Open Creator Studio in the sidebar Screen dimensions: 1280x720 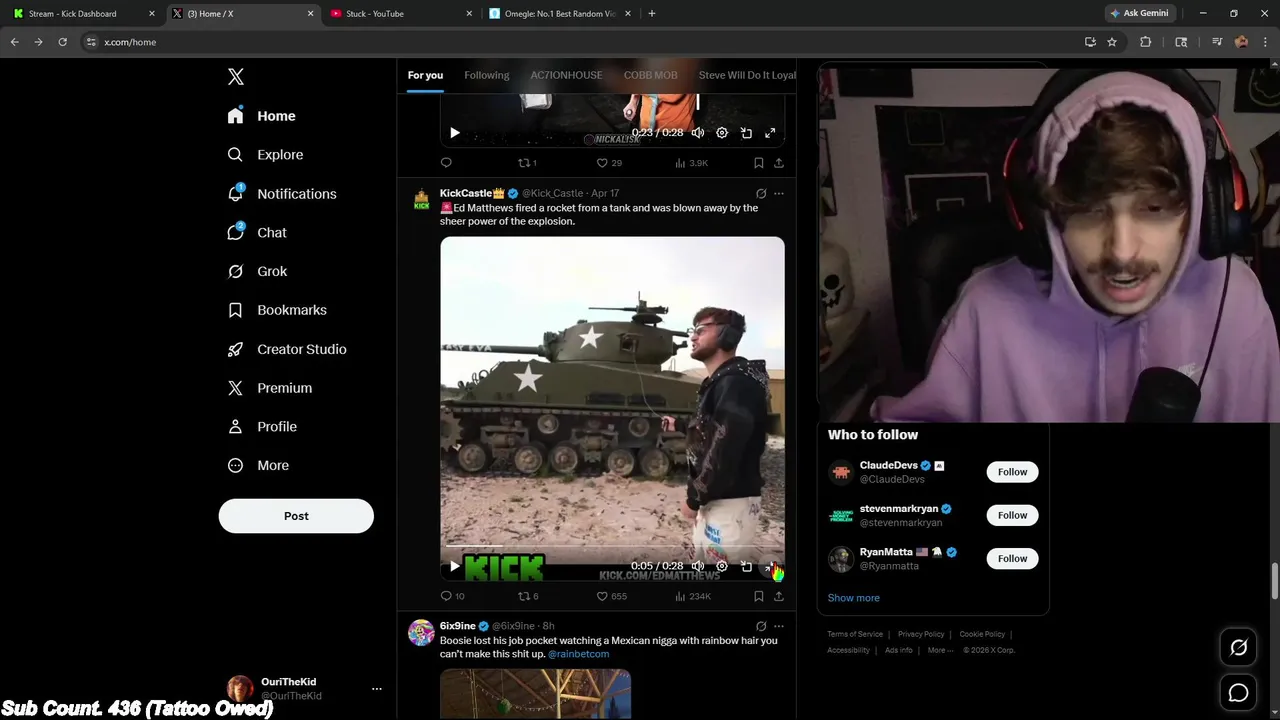[x=287, y=349]
